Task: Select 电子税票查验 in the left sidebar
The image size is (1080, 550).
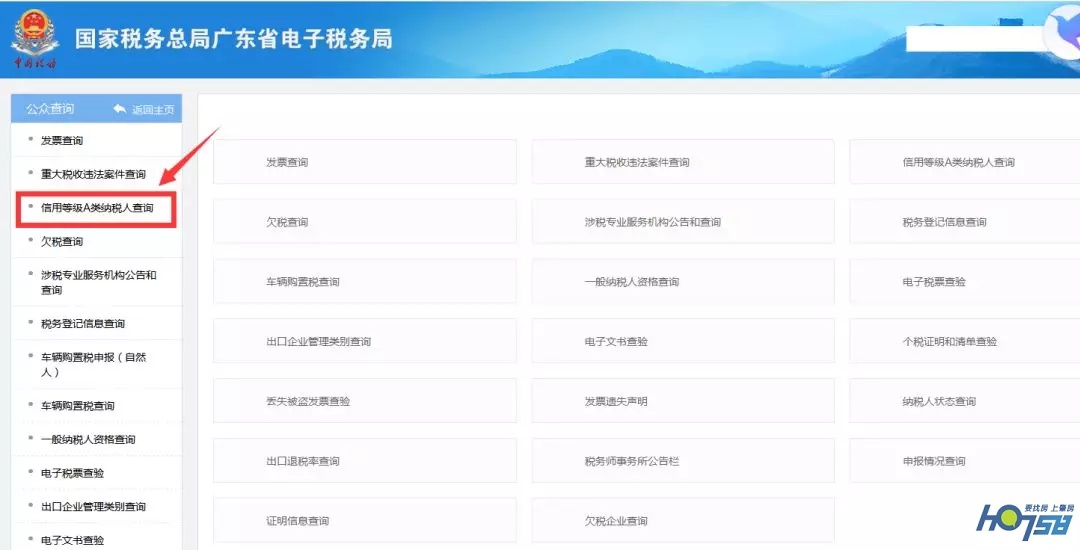Action: 96,473
